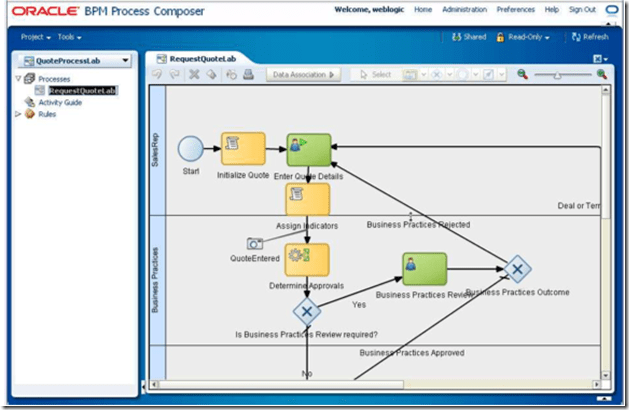
Task: Click the eraser icon in editor toolbar
Action: tap(211, 74)
